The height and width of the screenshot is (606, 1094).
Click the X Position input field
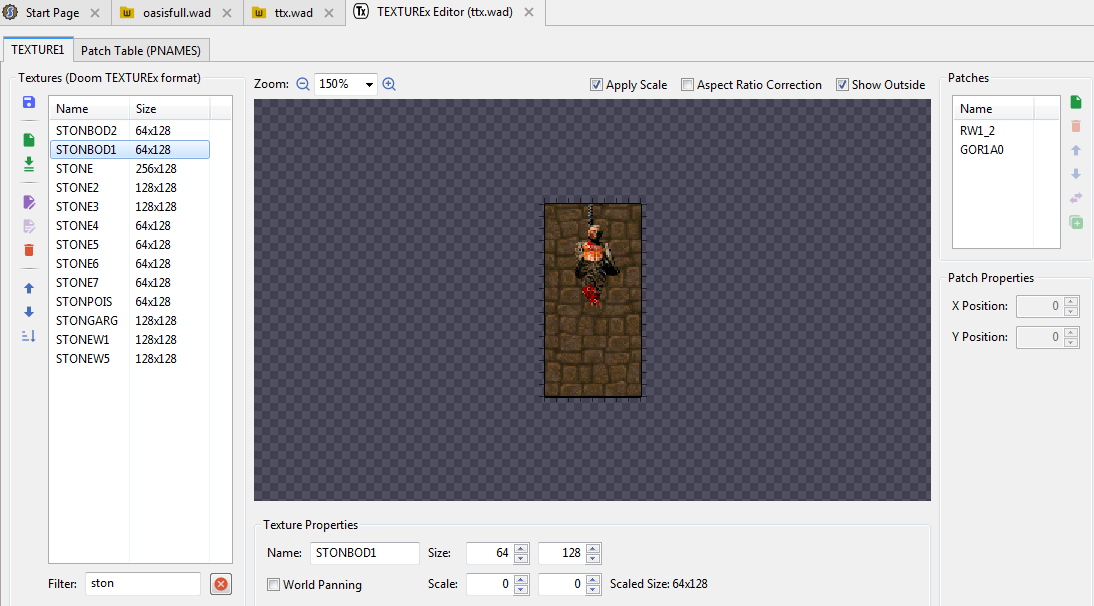click(1040, 306)
